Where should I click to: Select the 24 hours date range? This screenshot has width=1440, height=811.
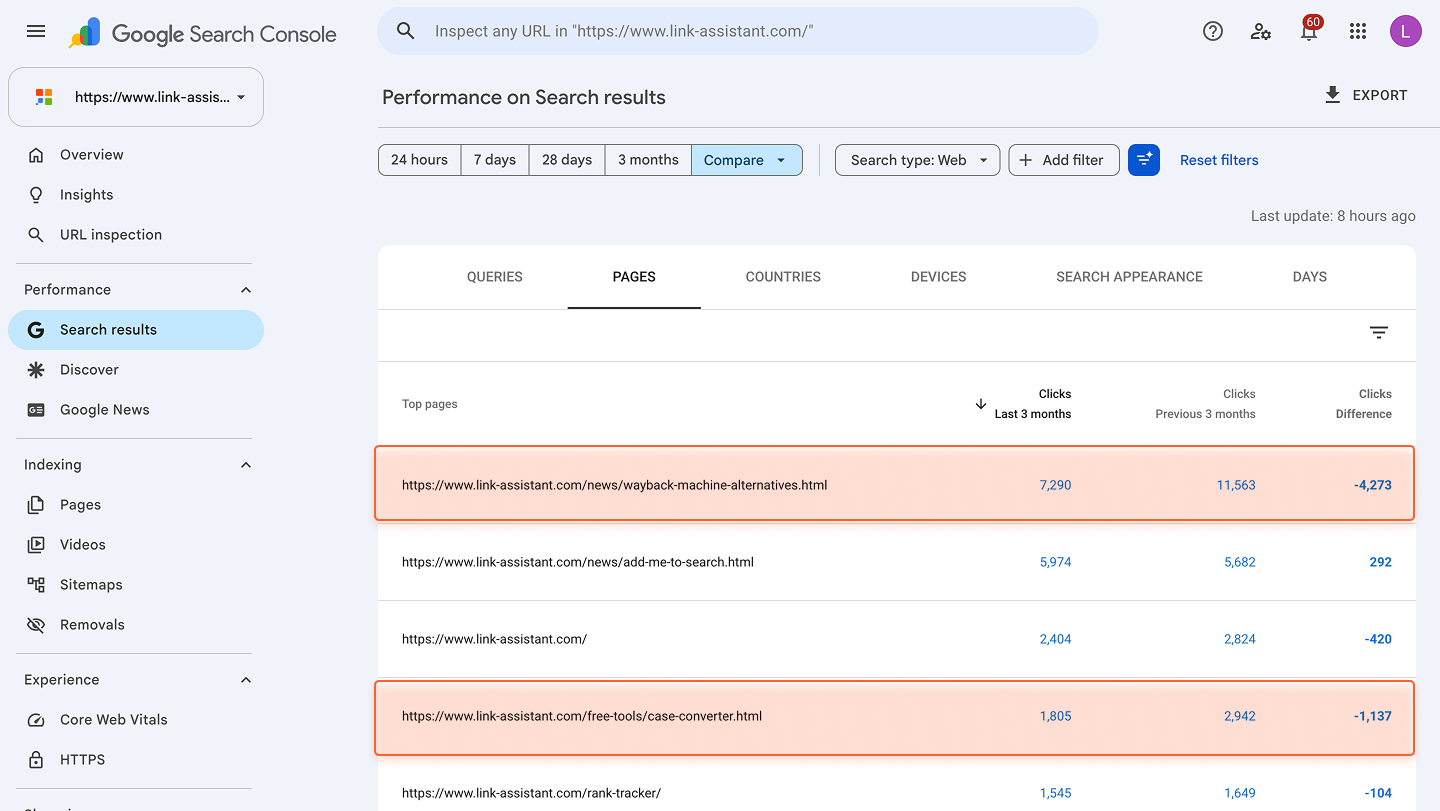tap(419, 160)
